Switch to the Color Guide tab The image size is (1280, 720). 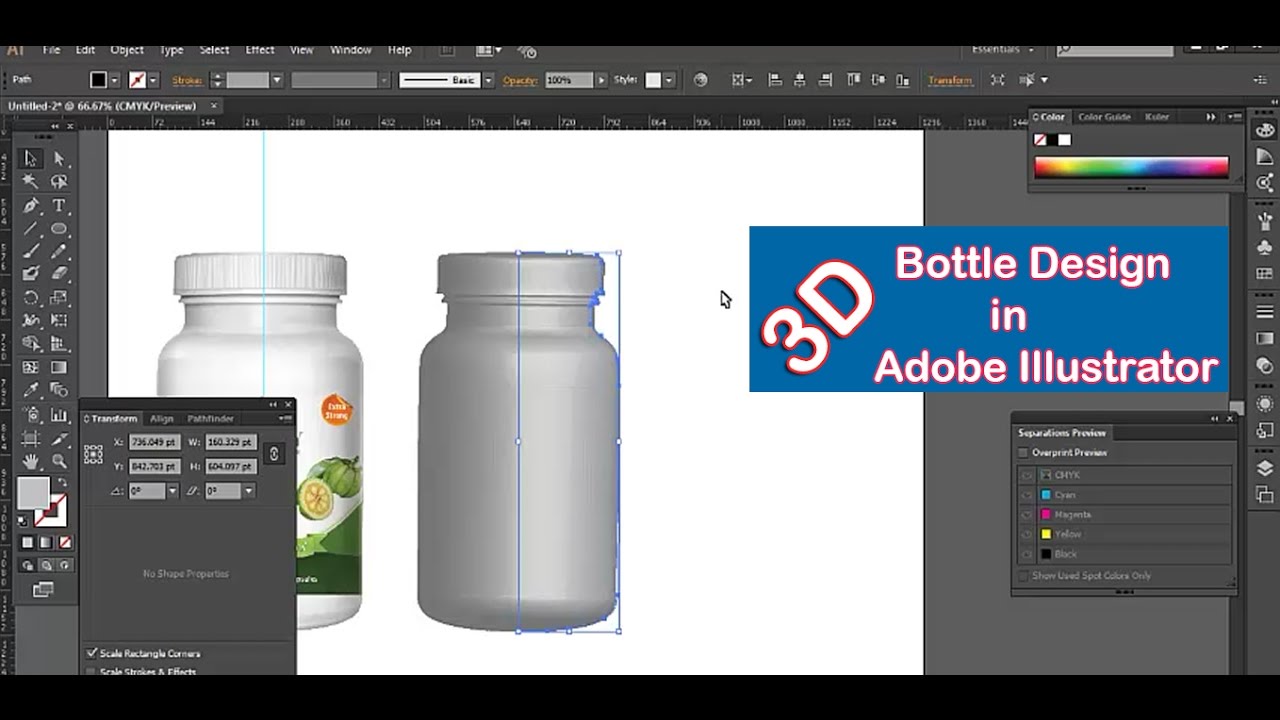point(1104,117)
